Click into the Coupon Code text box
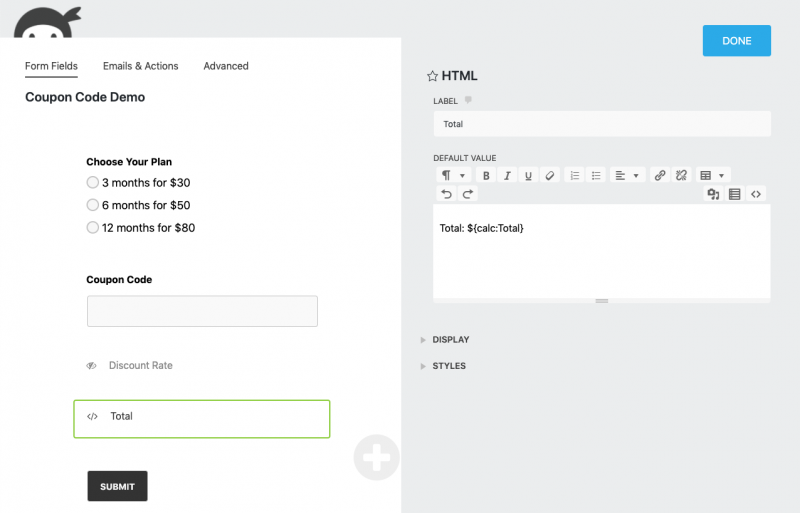 pos(202,311)
